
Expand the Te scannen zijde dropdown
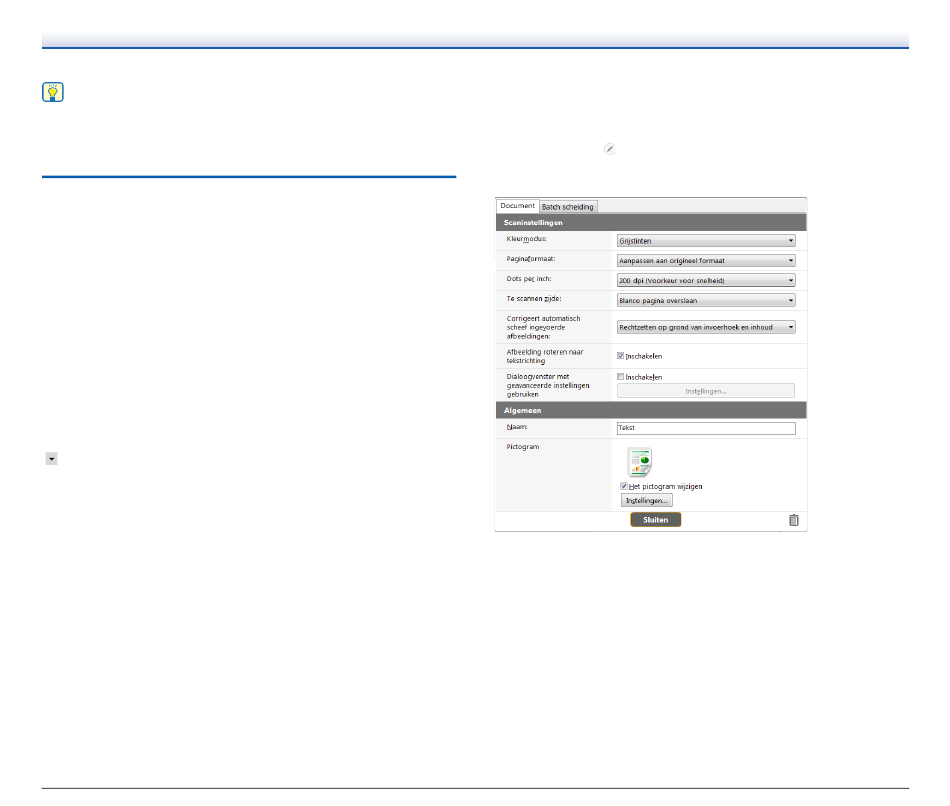click(x=706, y=300)
